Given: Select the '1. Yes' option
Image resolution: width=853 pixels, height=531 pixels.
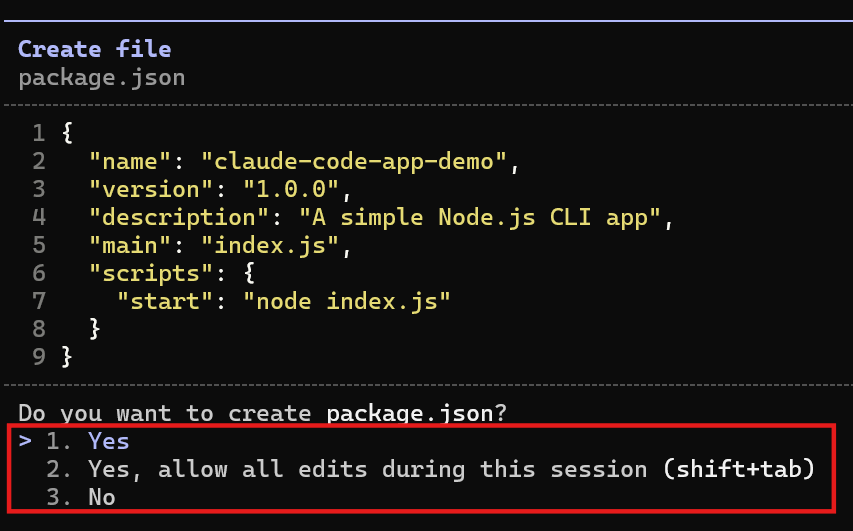Looking at the screenshot, I should click(88, 441).
